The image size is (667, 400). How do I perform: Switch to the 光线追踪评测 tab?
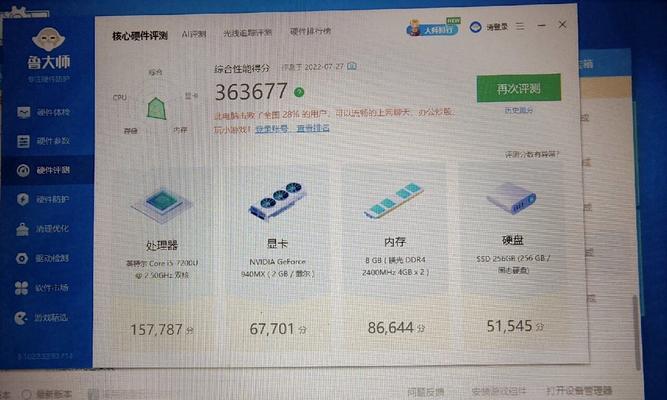248,32
